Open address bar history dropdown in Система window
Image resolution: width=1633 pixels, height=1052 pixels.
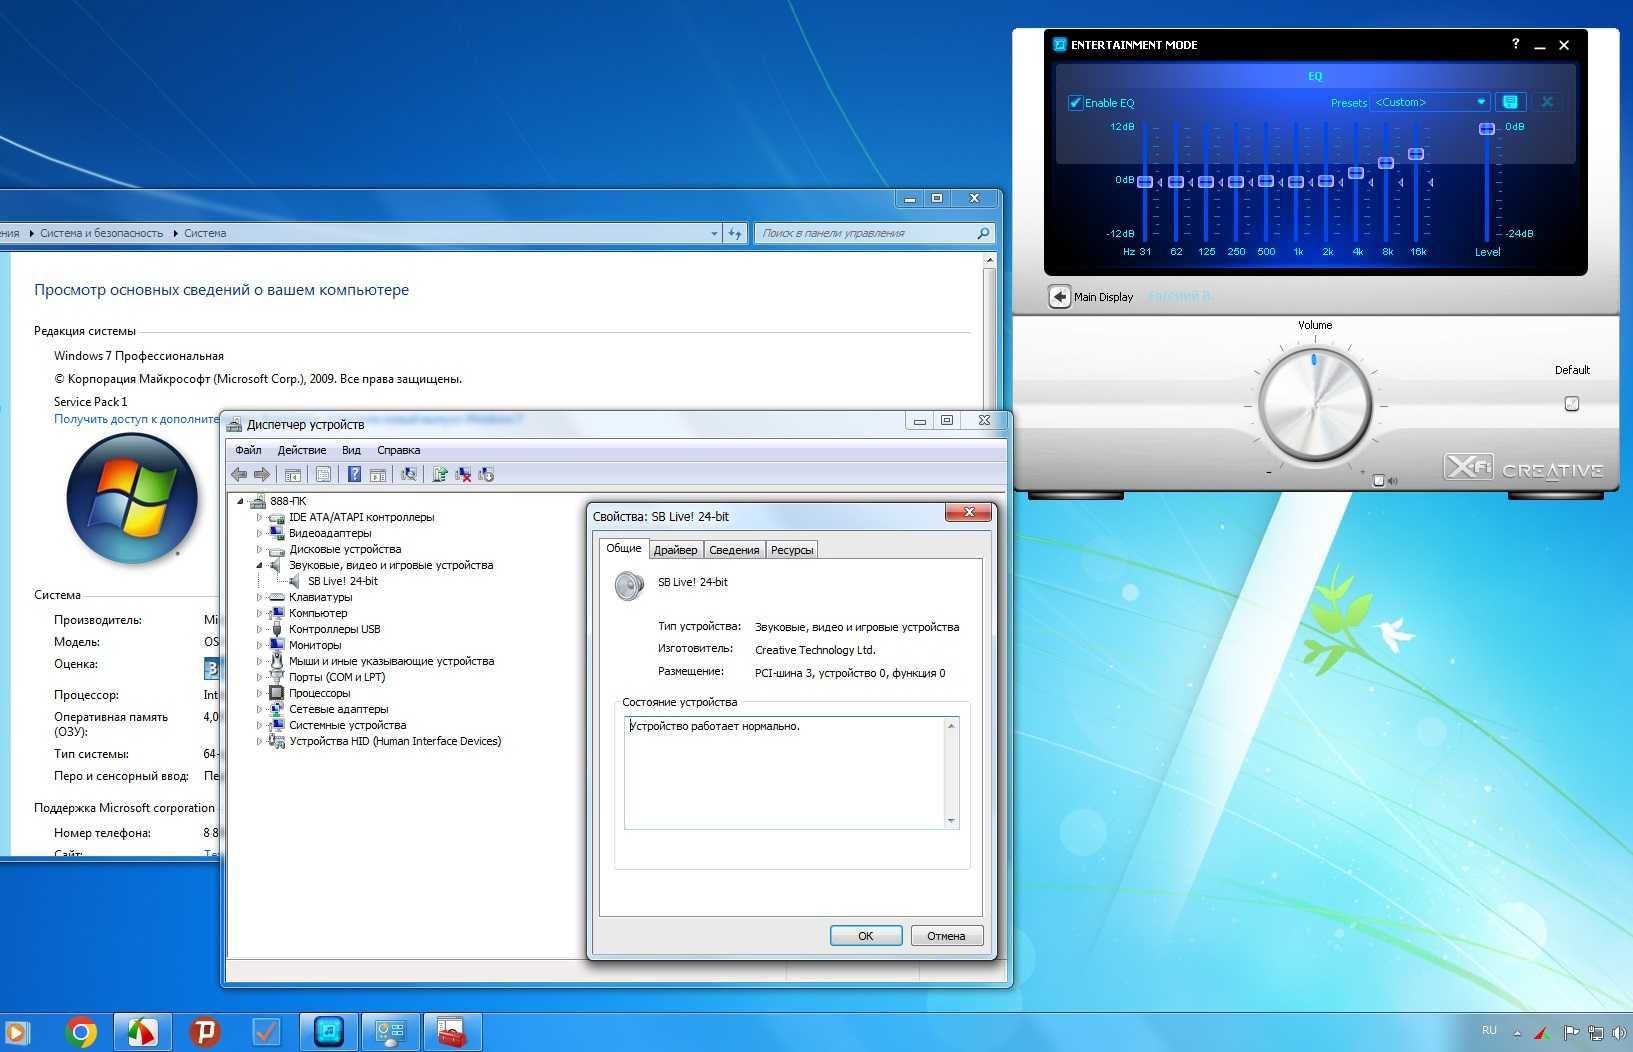pyautogui.click(x=714, y=233)
